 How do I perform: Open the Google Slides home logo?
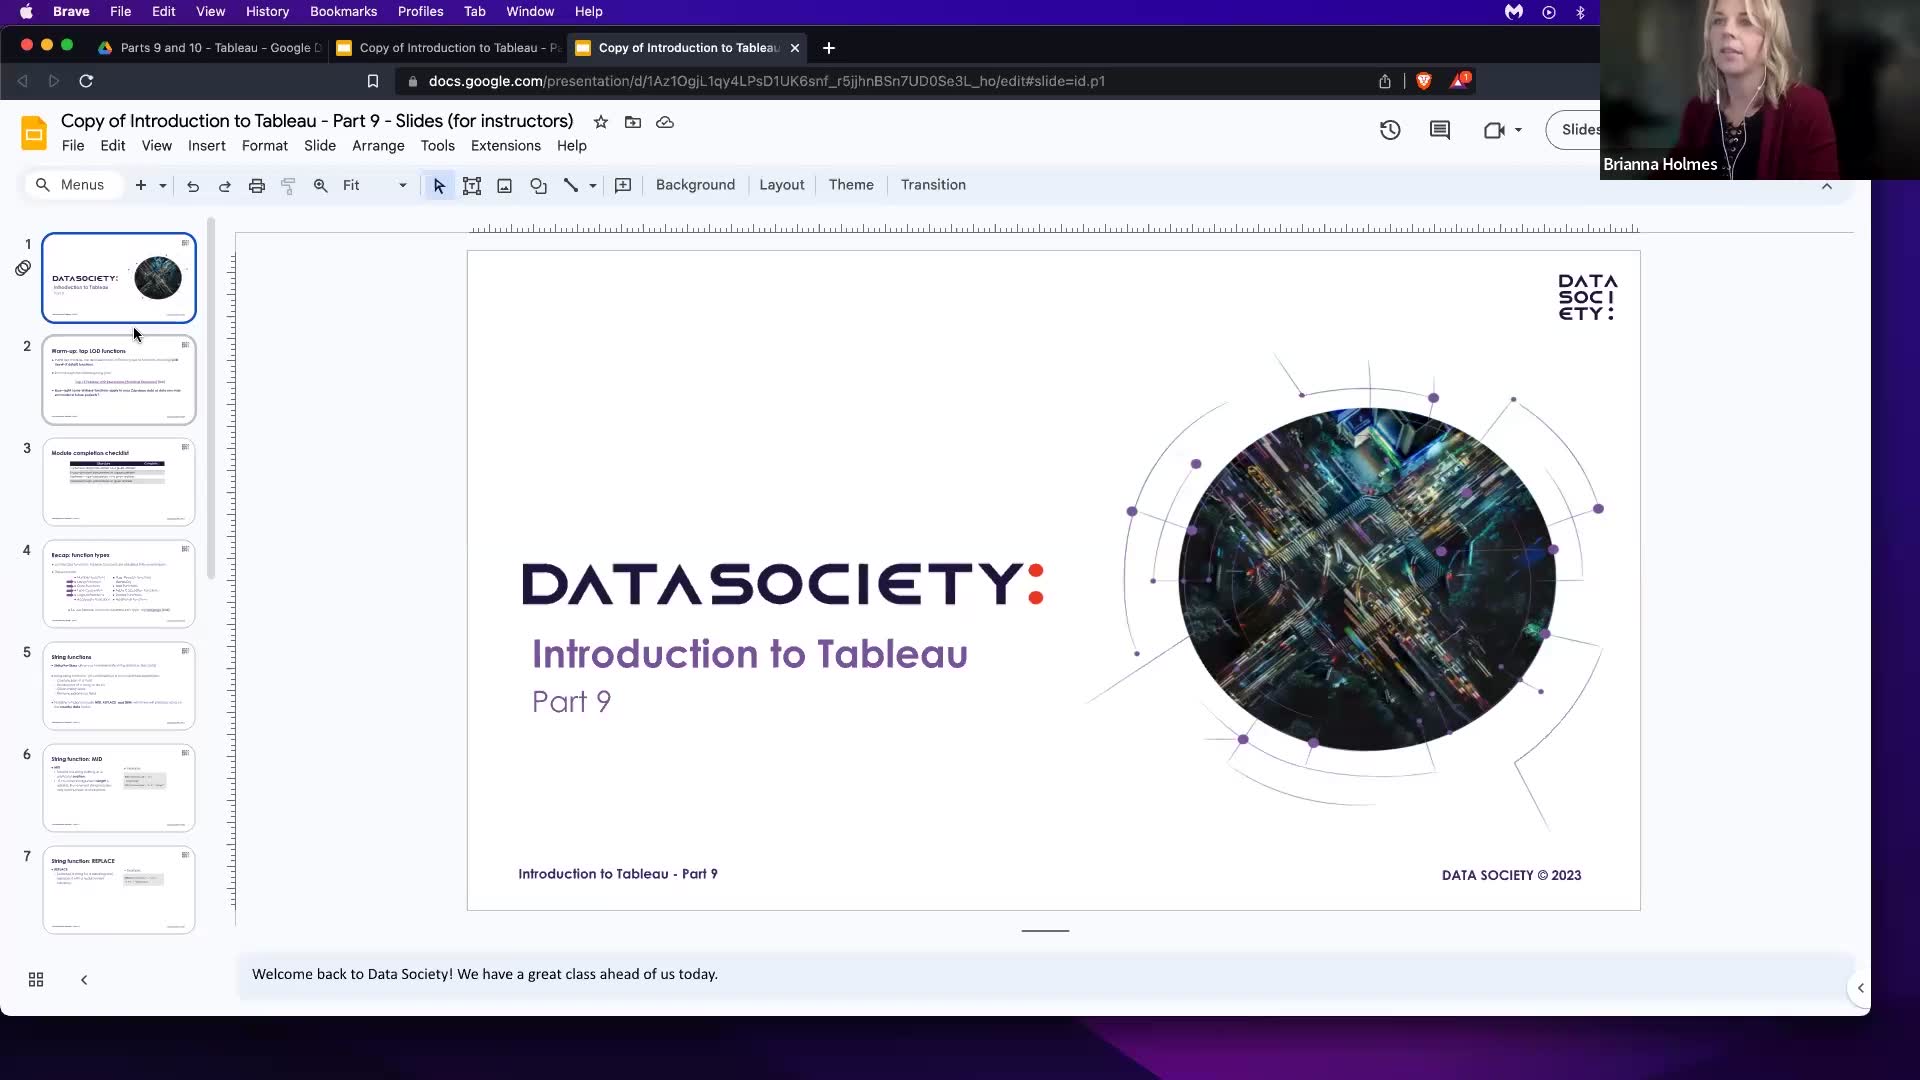34,132
